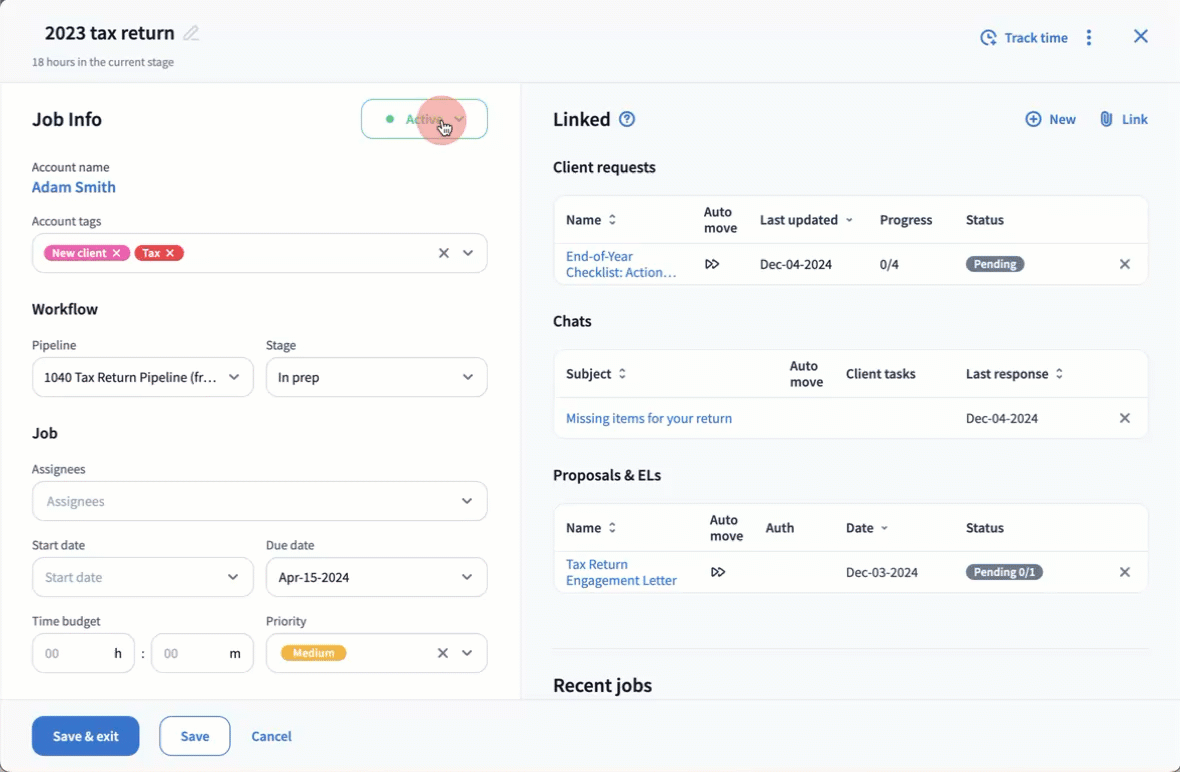Screen dimensions: 1180x772
Task: Click the Linked help question mark icon
Action: (627, 119)
